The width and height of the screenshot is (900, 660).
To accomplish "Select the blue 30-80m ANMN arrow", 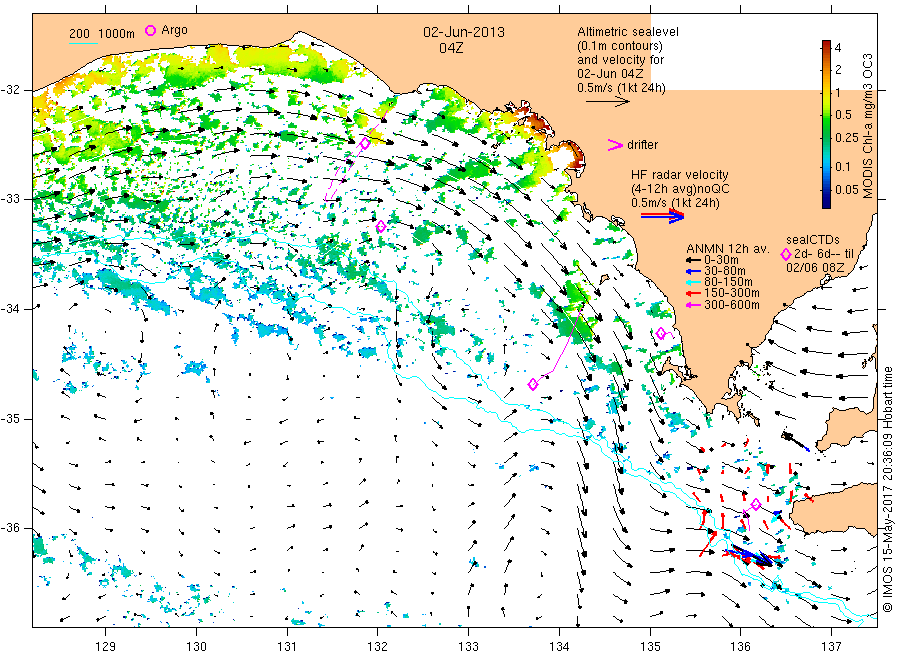I will 693,271.
